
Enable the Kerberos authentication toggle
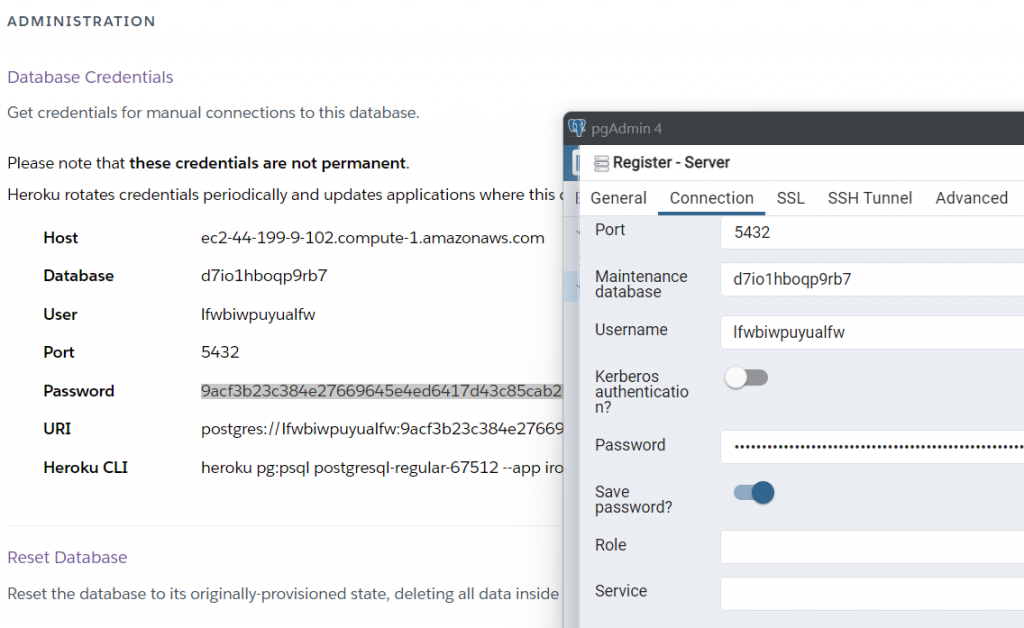(746, 378)
